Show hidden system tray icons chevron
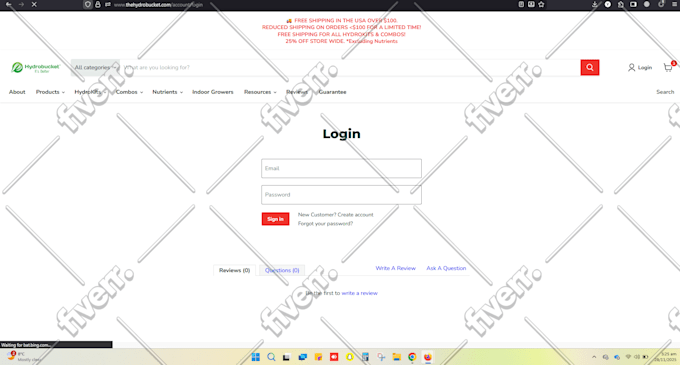The height and width of the screenshot is (365, 680). coord(594,357)
